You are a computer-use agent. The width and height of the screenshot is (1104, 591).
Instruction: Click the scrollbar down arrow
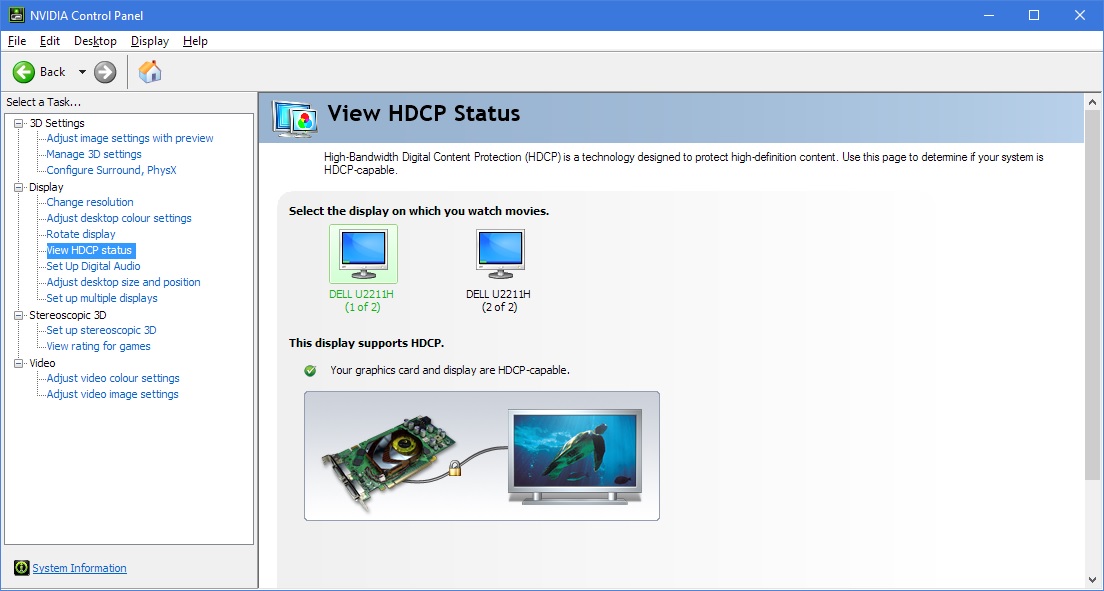pyautogui.click(x=1093, y=580)
